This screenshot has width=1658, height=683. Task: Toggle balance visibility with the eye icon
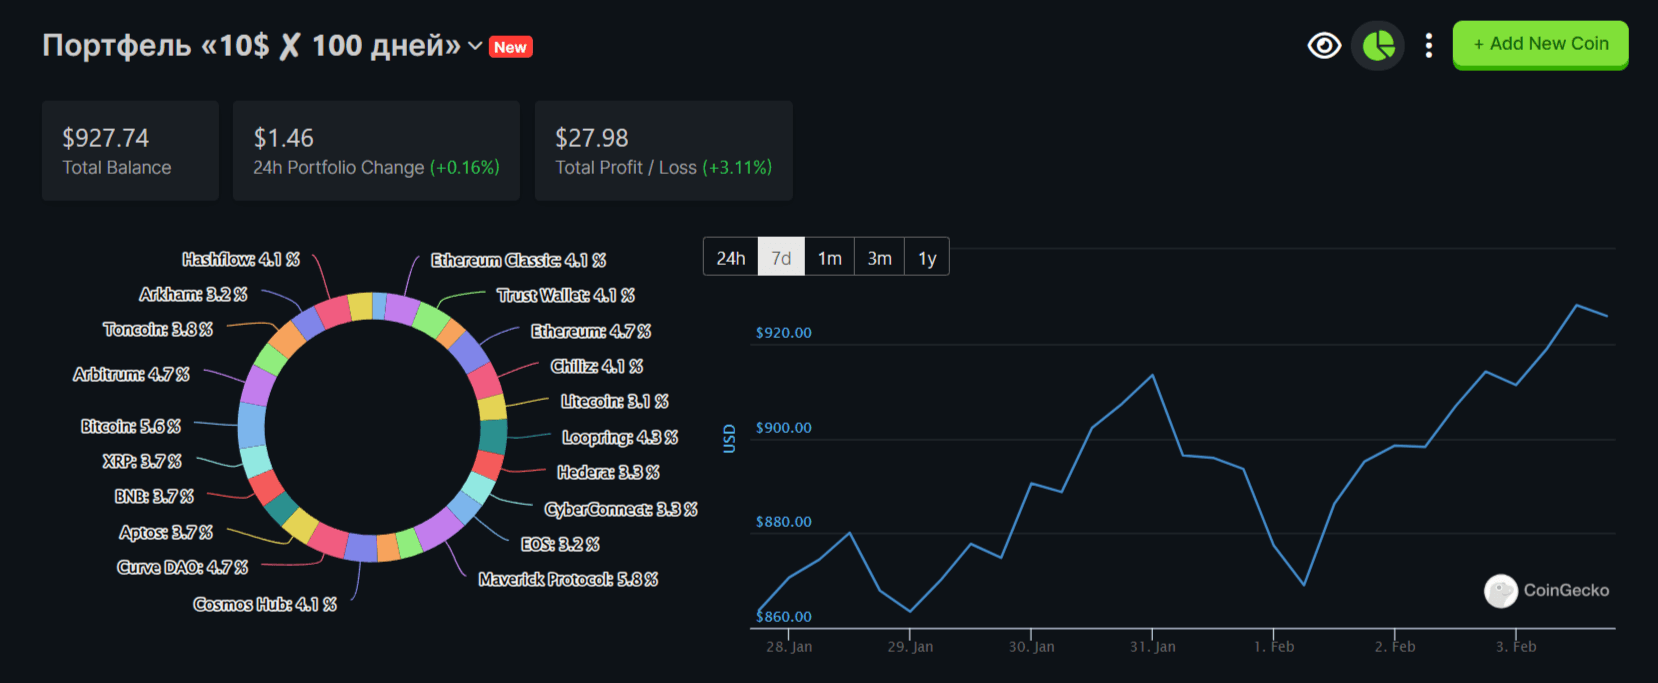point(1324,46)
